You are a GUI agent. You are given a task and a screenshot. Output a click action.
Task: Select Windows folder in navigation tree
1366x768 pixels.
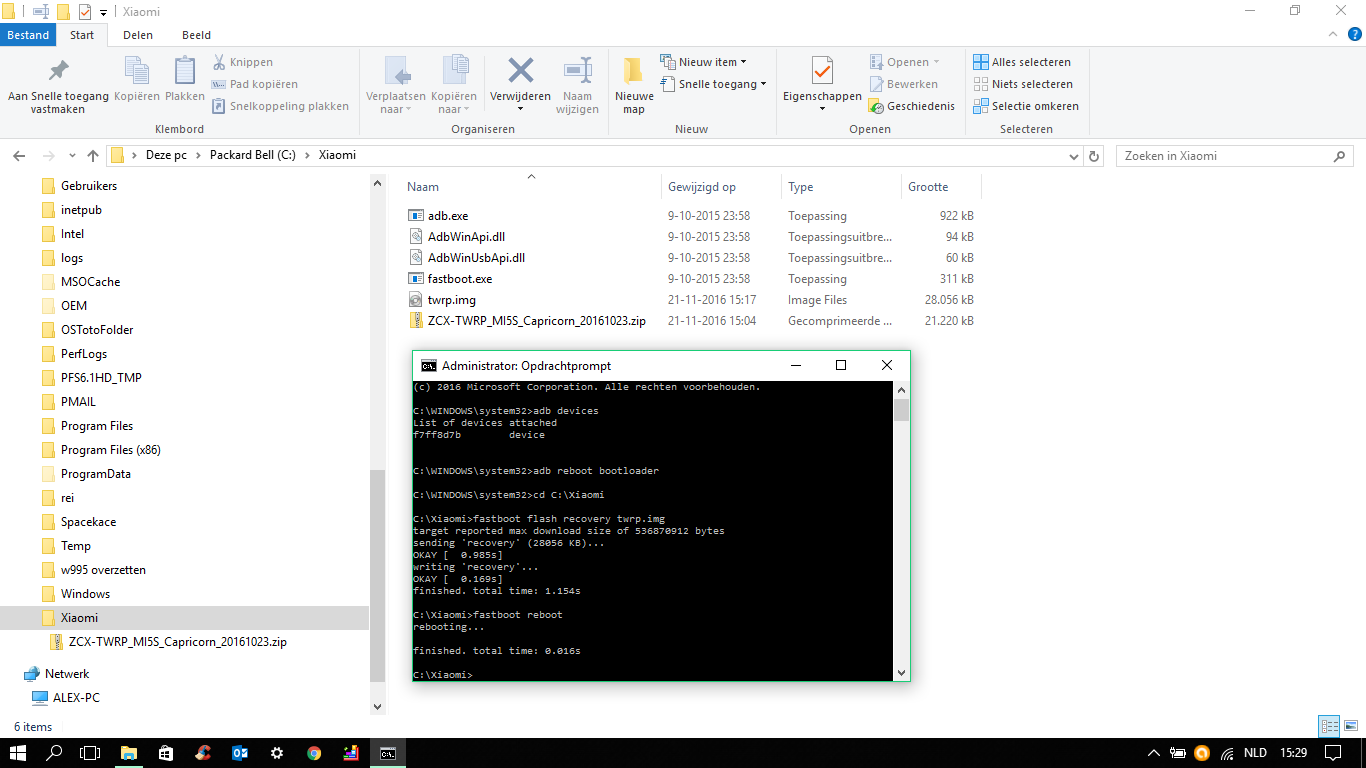[85, 594]
